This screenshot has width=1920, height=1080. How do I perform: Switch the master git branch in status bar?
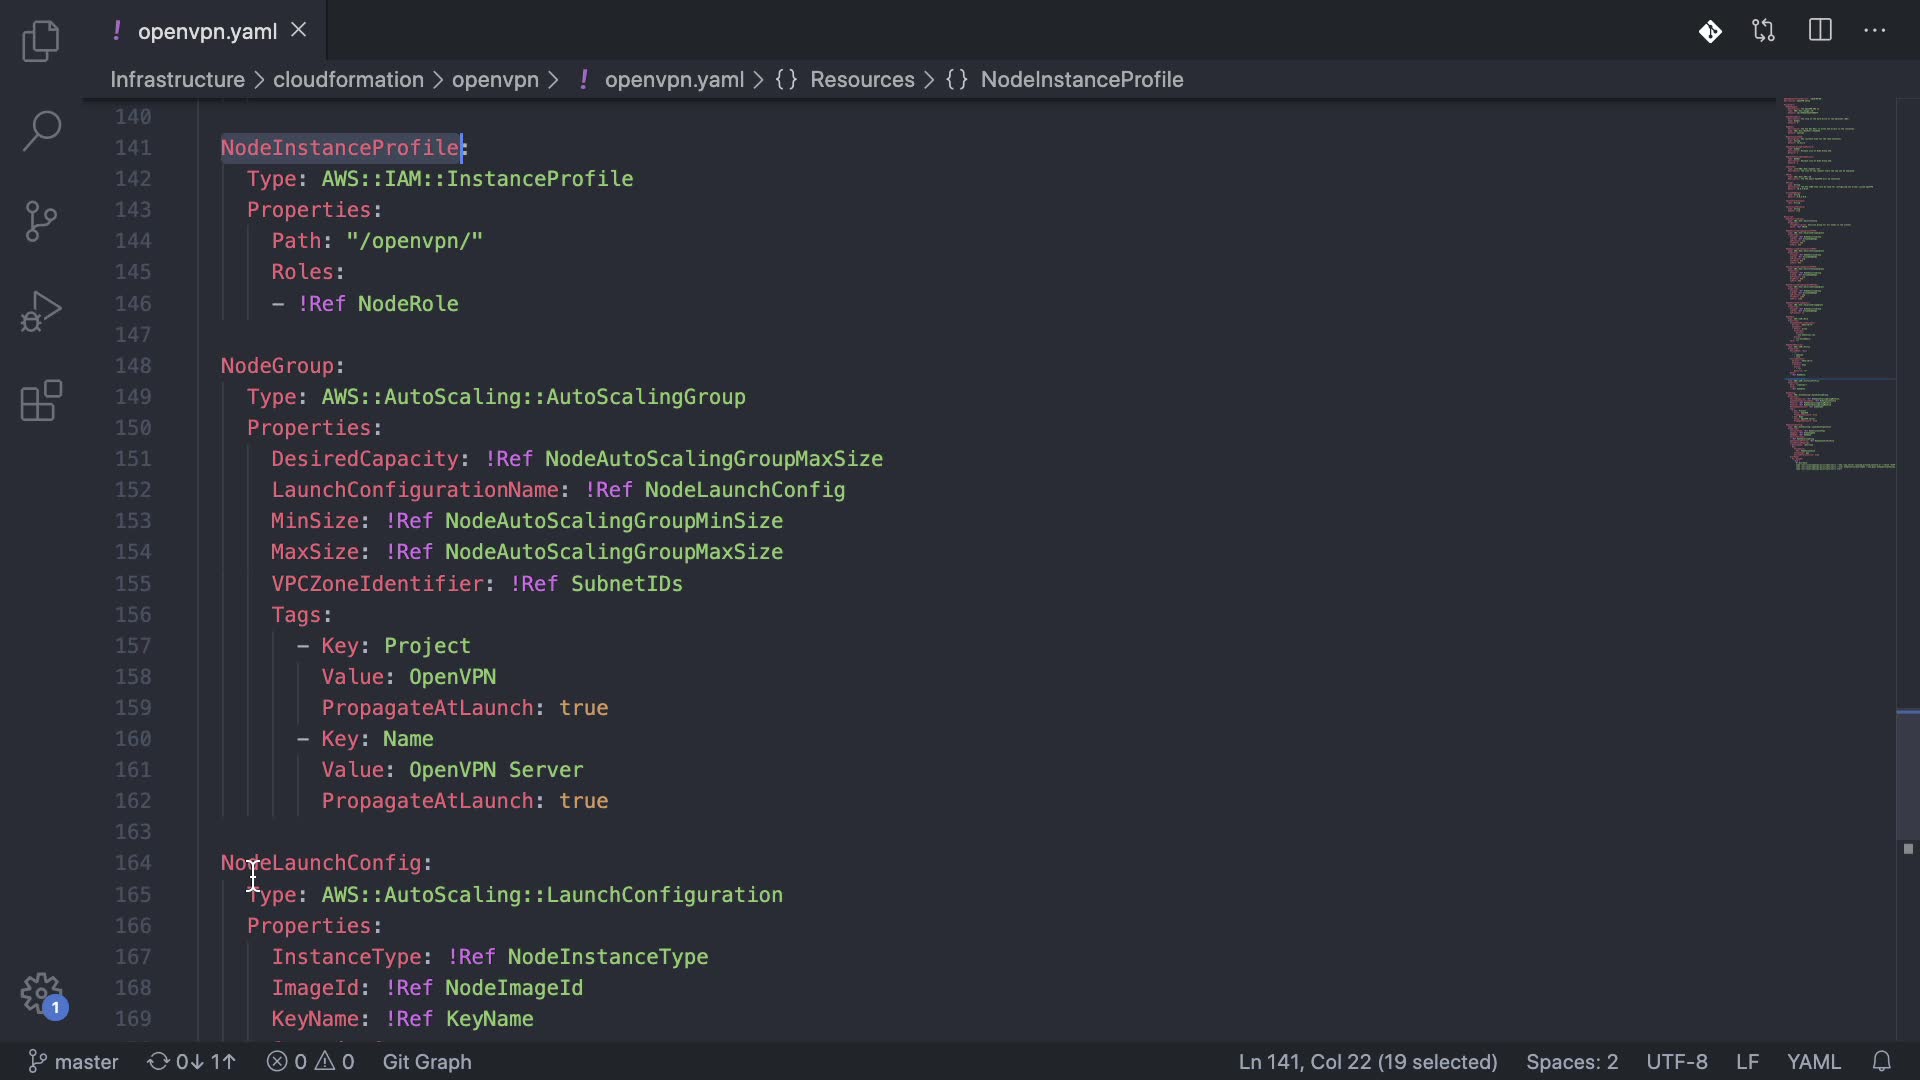click(x=73, y=1061)
